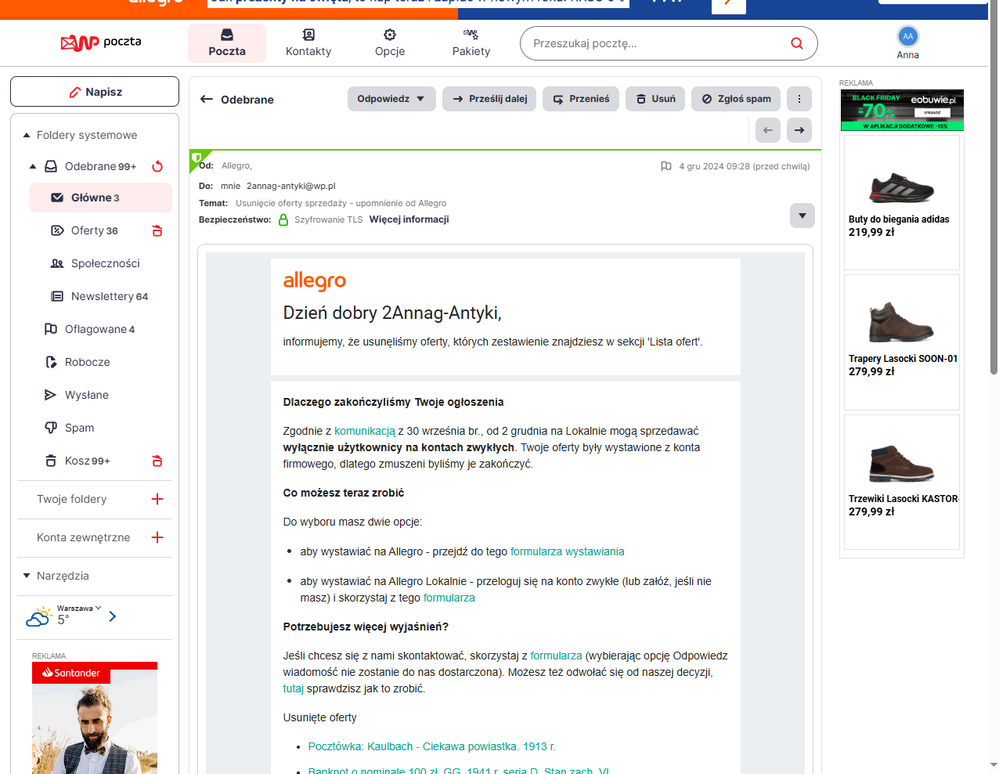Screen dimensions: 999x774
Task: Empty Oferty using red trash icon
Action: [x=157, y=231]
